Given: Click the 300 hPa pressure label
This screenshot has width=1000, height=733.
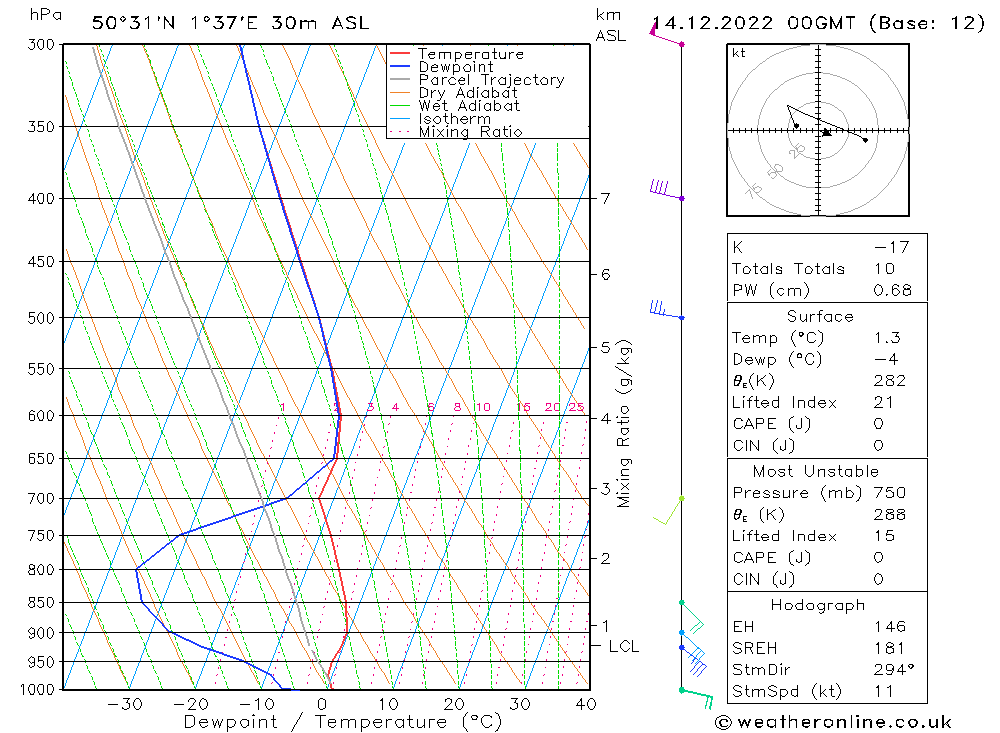Looking at the screenshot, I should click(41, 45).
